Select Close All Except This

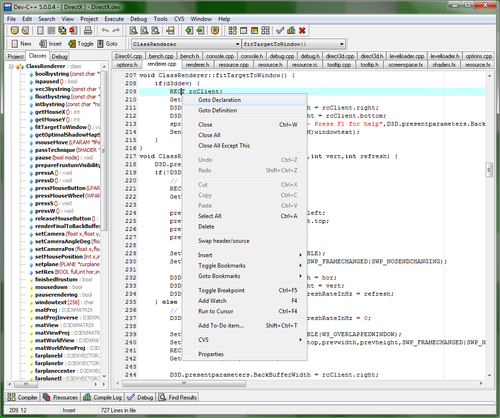245,146
